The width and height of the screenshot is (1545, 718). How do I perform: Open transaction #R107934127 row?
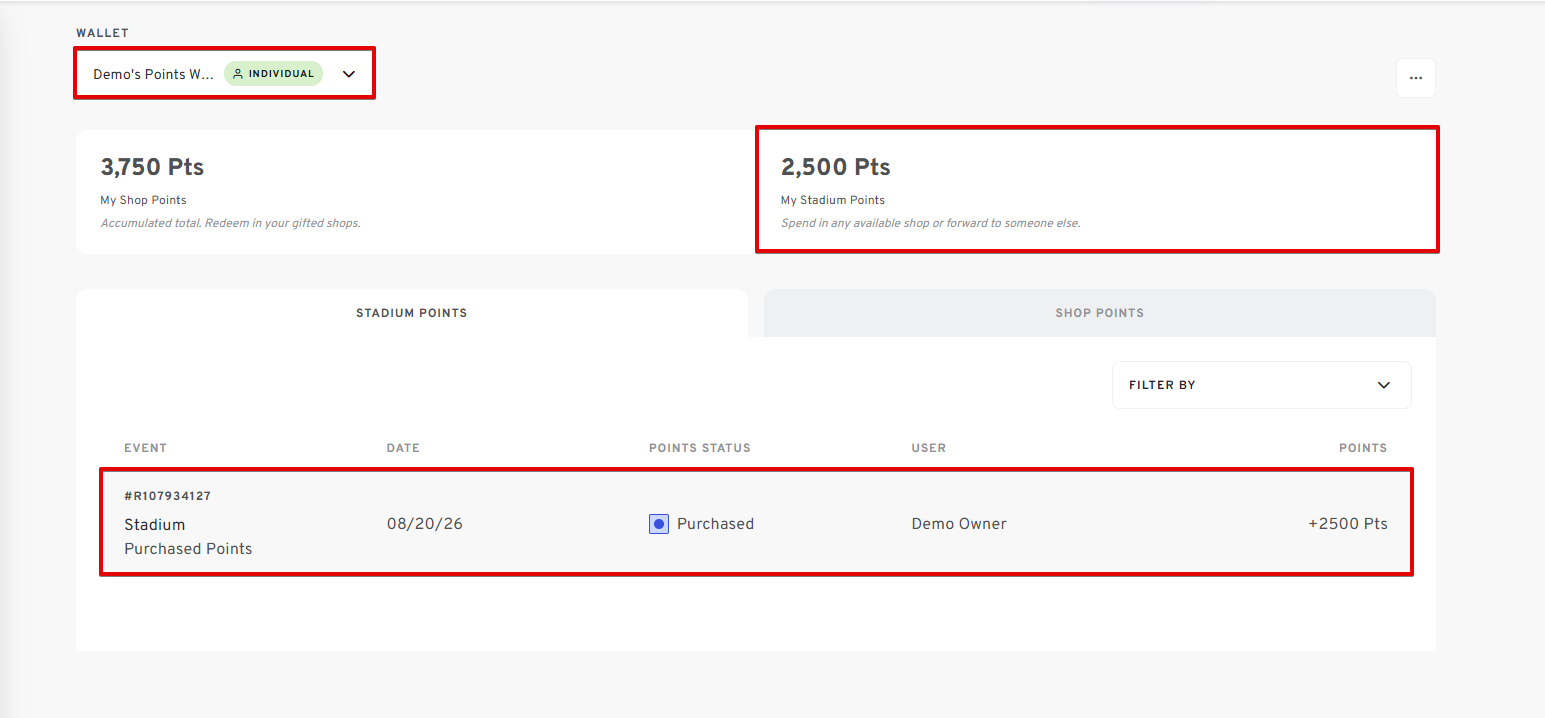coord(756,522)
